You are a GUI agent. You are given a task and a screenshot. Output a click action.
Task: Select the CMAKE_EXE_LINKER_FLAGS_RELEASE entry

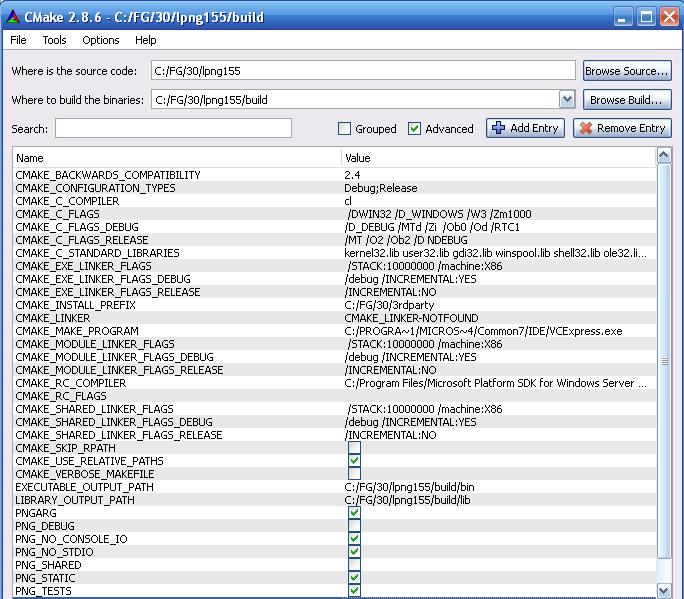[x=108, y=292]
